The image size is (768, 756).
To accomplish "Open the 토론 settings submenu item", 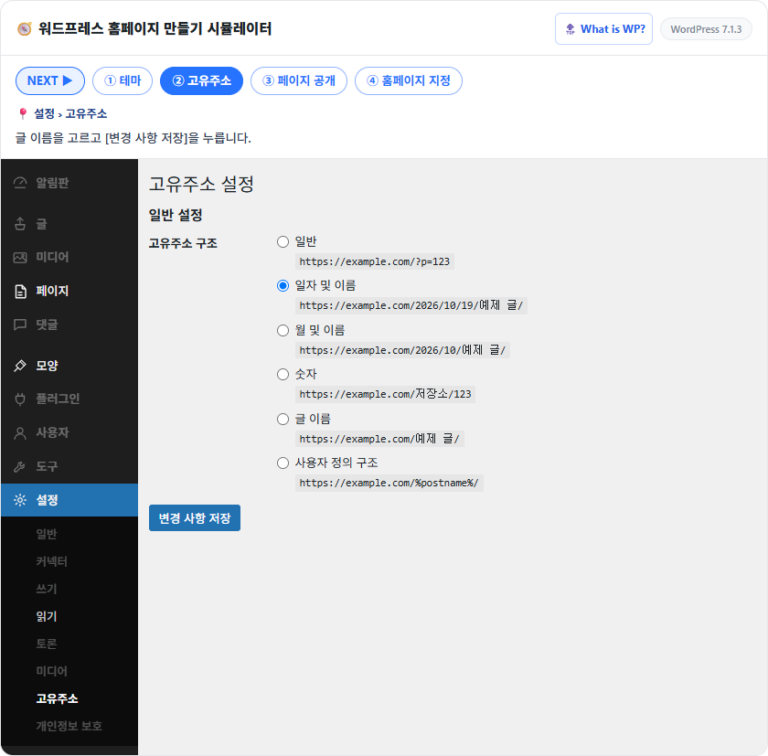I will (x=47, y=644).
